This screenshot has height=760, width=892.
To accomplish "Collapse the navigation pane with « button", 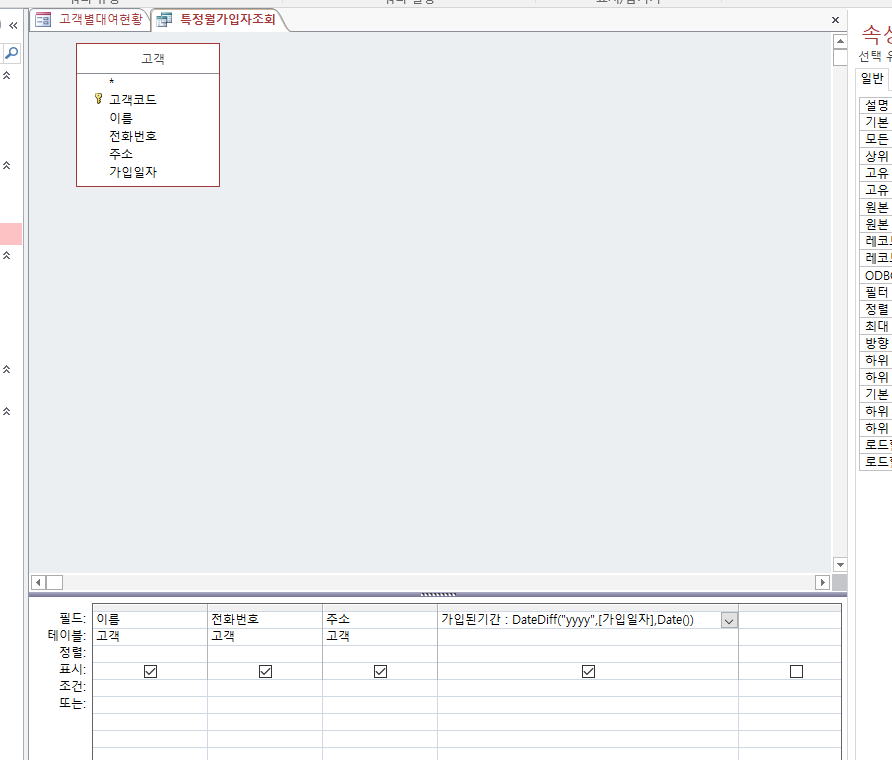I will [13, 26].
